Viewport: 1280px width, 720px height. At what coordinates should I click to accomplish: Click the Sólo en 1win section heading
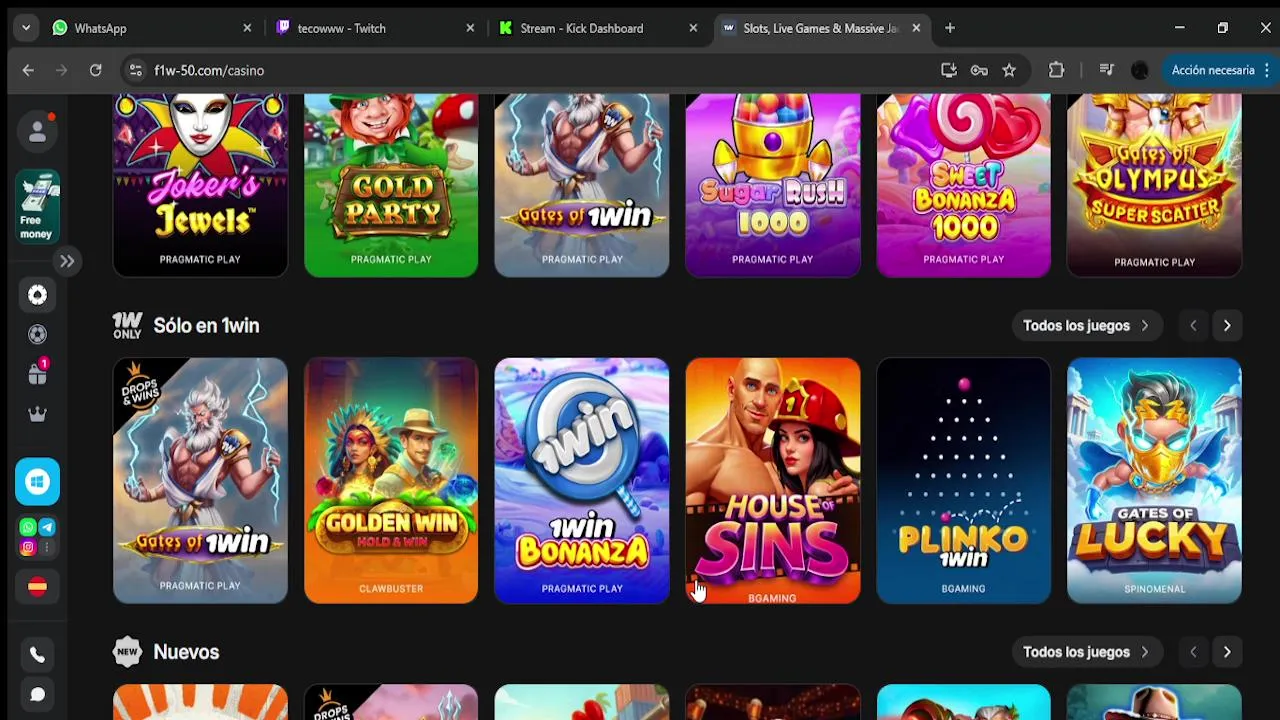click(x=206, y=326)
